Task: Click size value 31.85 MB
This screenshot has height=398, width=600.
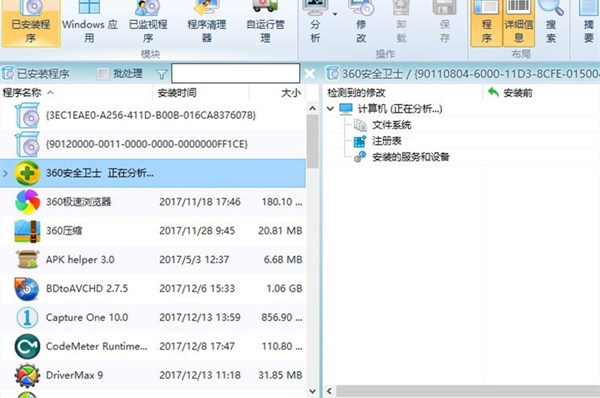Action: (x=280, y=375)
